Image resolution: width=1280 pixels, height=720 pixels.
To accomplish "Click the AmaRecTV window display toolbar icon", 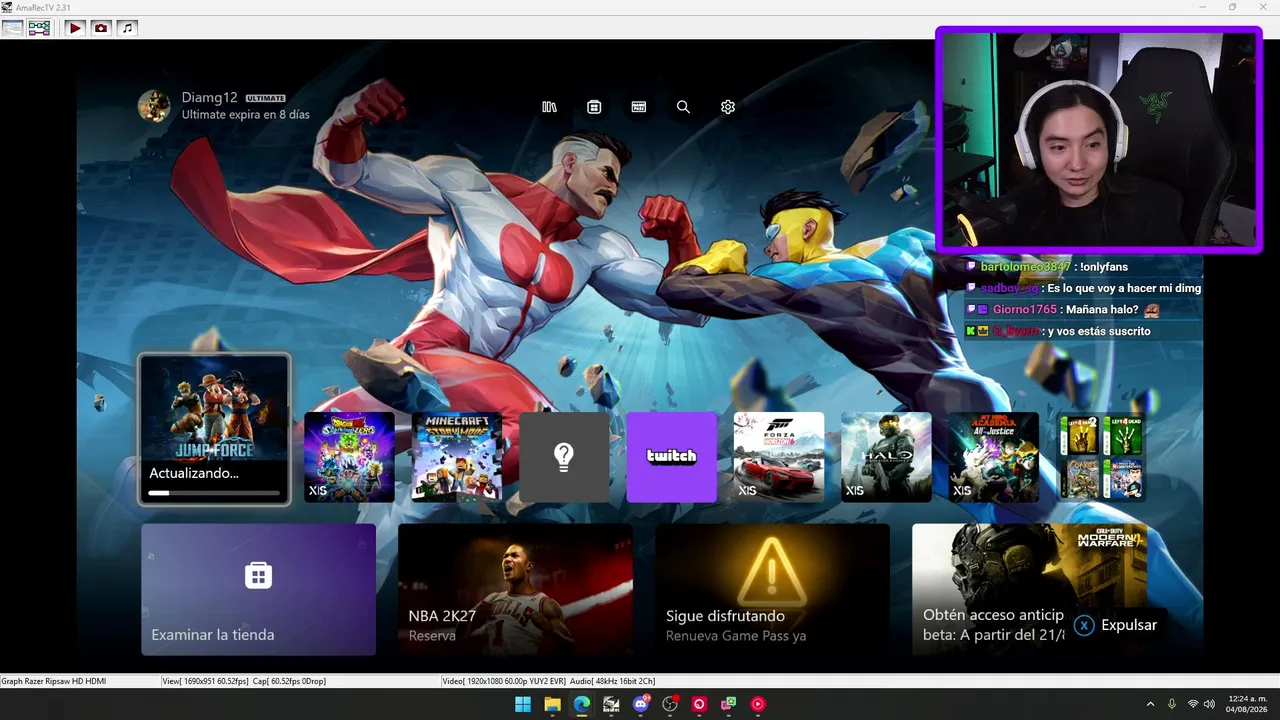I will 12,28.
